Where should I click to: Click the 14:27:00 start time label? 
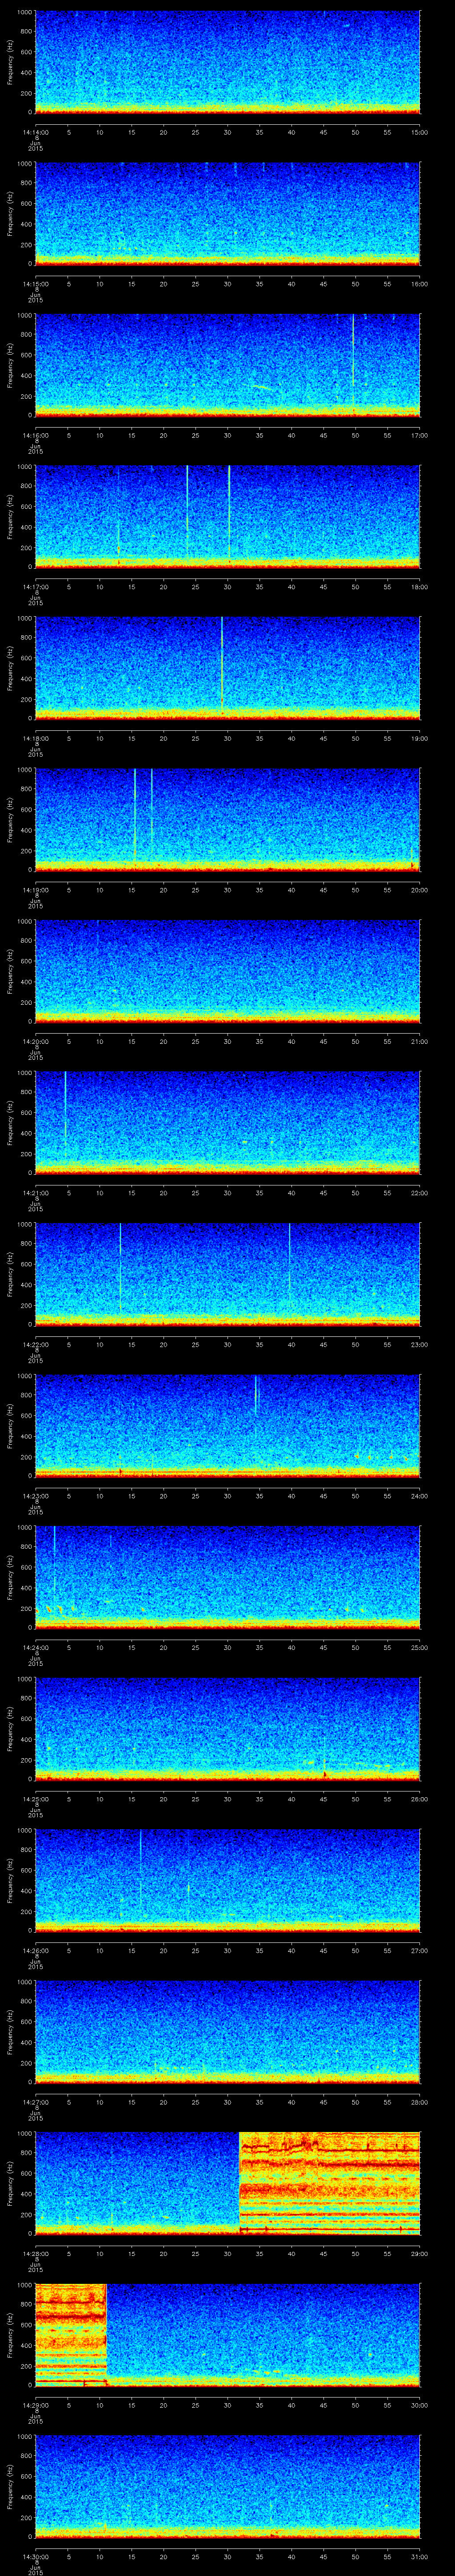(35, 2102)
